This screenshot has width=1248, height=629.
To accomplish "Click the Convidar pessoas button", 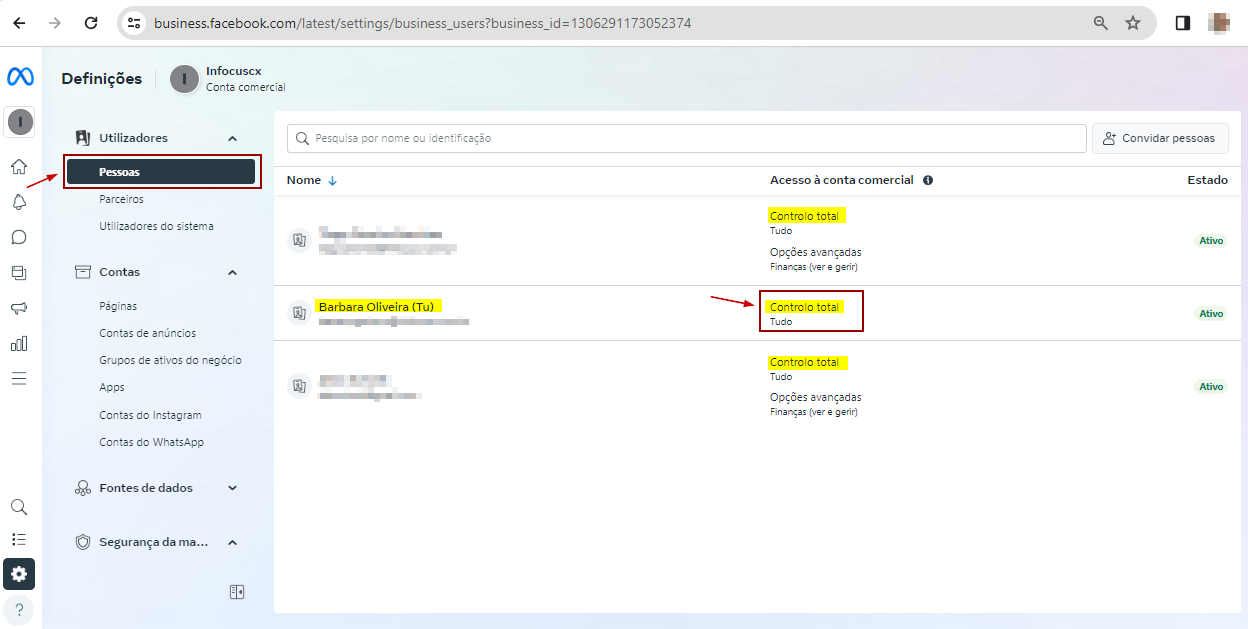I will click(x=1159, y=138).
